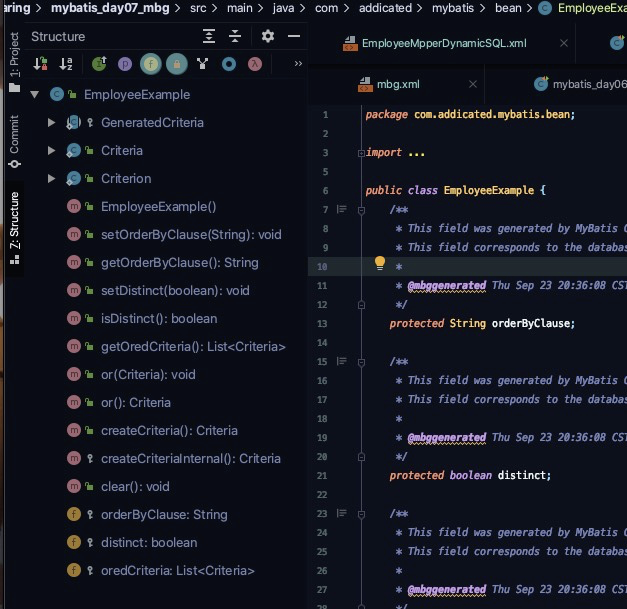Select setDistinct(boolean) method
Screen dimensions: 627x609
click(175, 291)
